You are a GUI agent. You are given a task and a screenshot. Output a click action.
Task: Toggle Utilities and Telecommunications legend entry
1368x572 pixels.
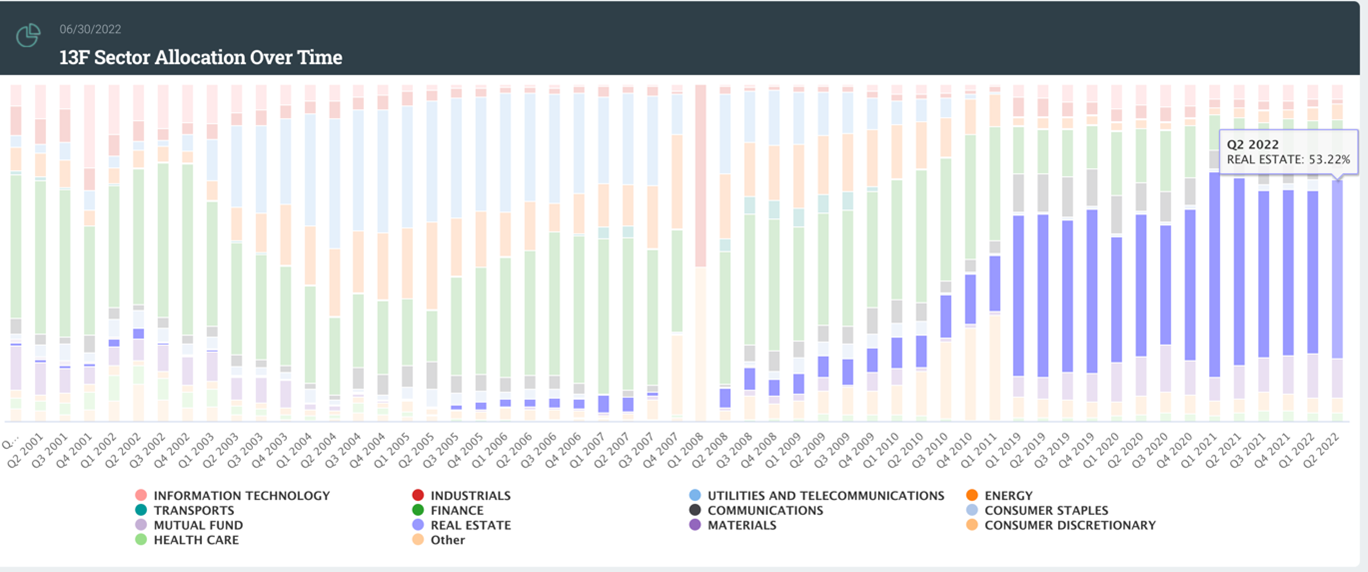825,496
